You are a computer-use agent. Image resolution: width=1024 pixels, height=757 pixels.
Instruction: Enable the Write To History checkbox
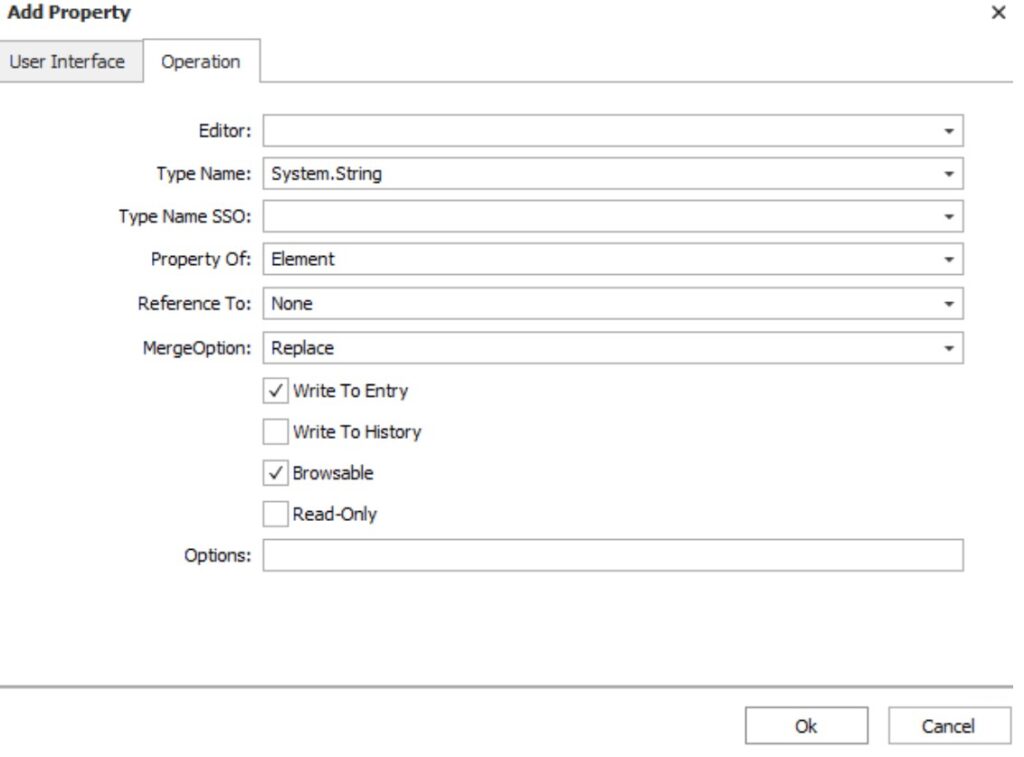pos(276,432)
